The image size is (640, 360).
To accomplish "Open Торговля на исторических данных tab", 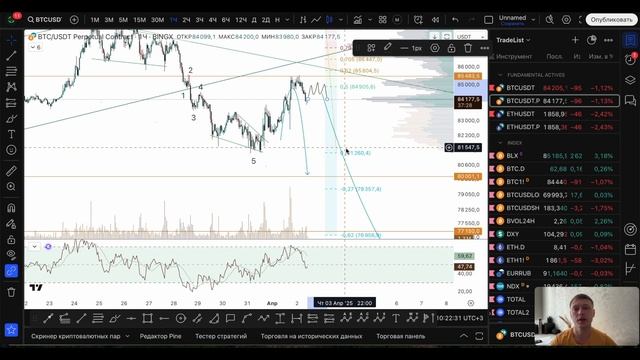I will tap(311, 336).
